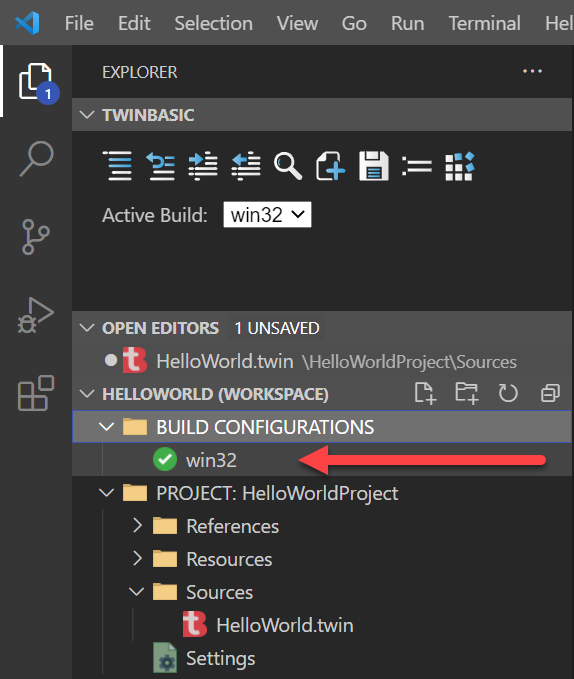Open Source Control view
The image size is (574, 679).
coord(35,237)
